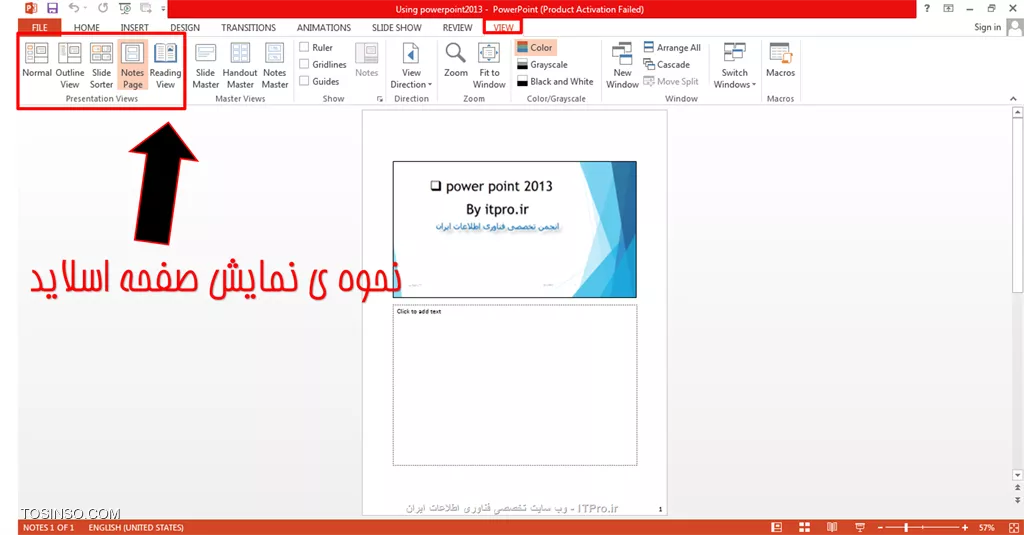The image size is (1024, 535).
Task: Go to previous slide double-arrow button
Action: point(1017,488)
